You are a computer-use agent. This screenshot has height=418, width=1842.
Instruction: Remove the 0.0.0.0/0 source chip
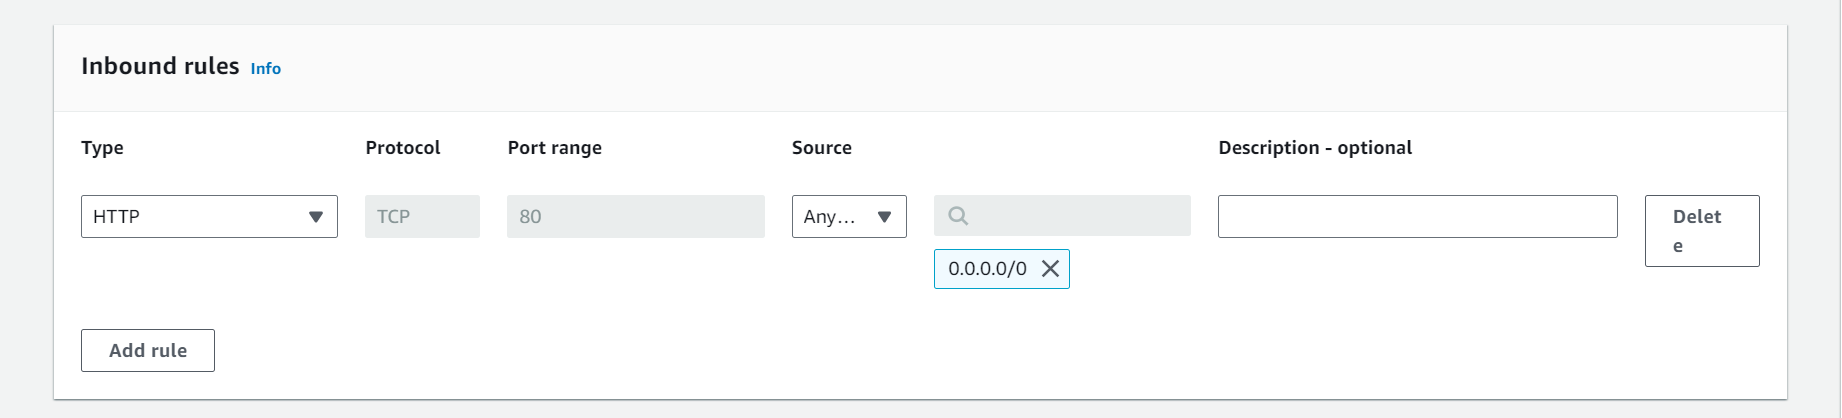[x=1050, y=269]
